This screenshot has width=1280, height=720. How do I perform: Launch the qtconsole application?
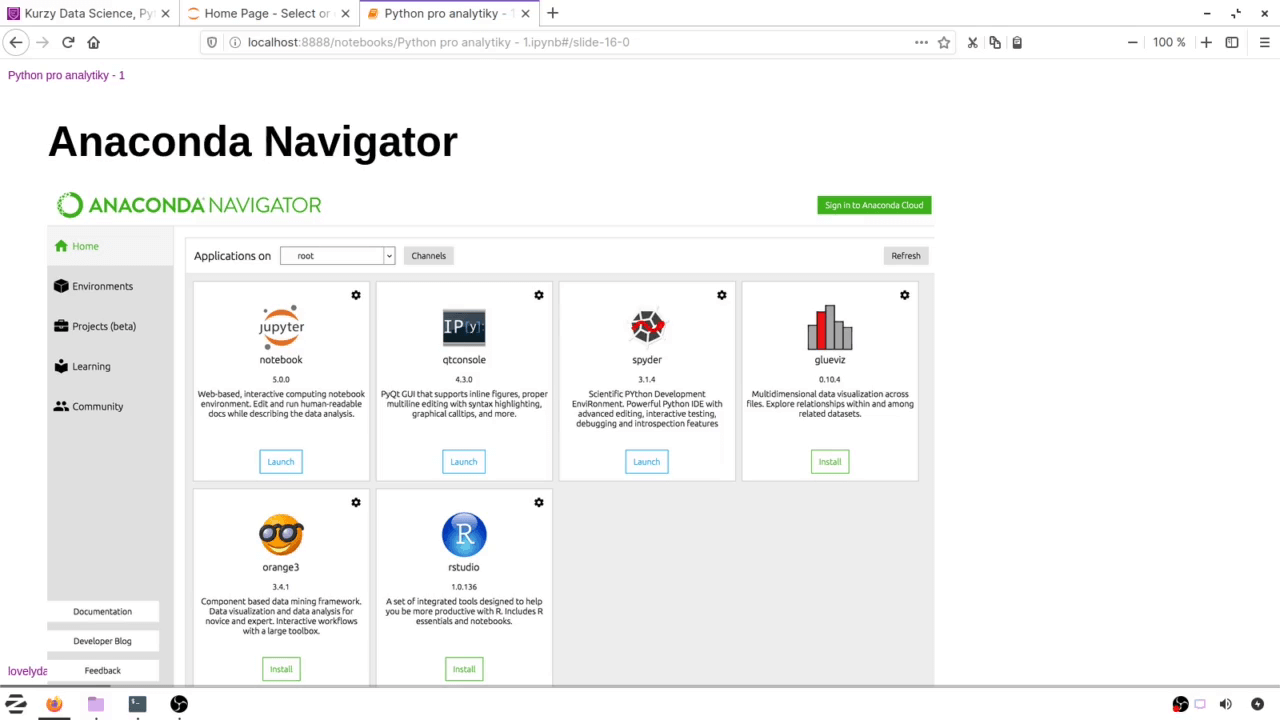pos(464,462)
